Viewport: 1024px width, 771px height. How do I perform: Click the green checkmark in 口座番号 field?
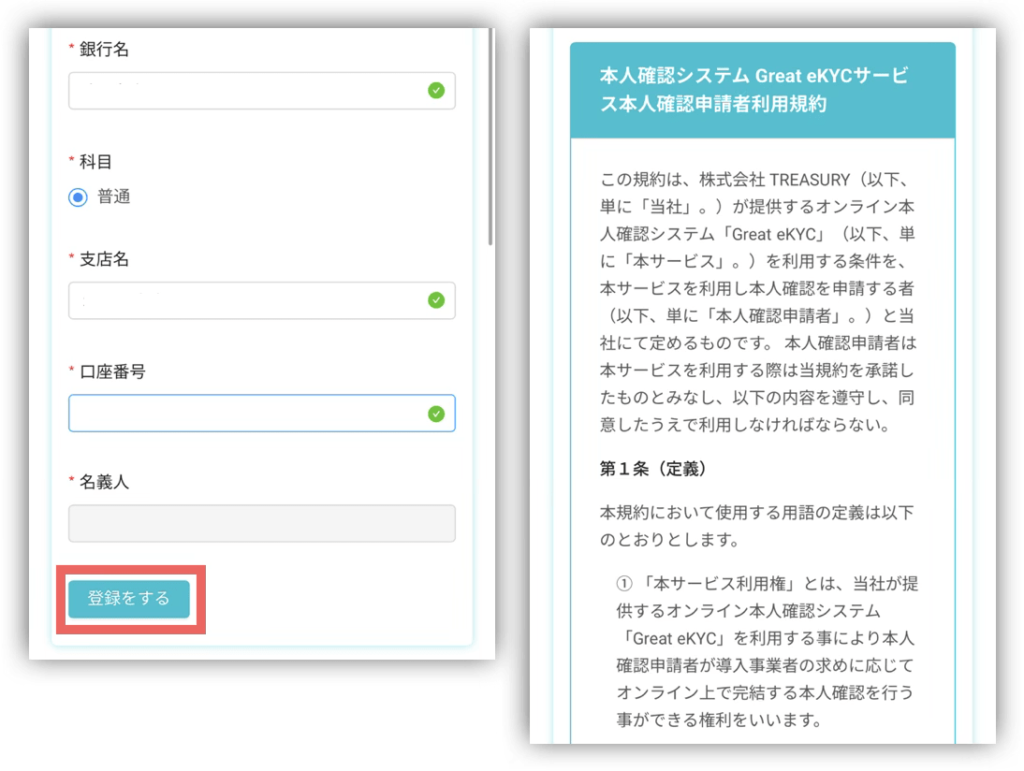[x=436, y=413]
